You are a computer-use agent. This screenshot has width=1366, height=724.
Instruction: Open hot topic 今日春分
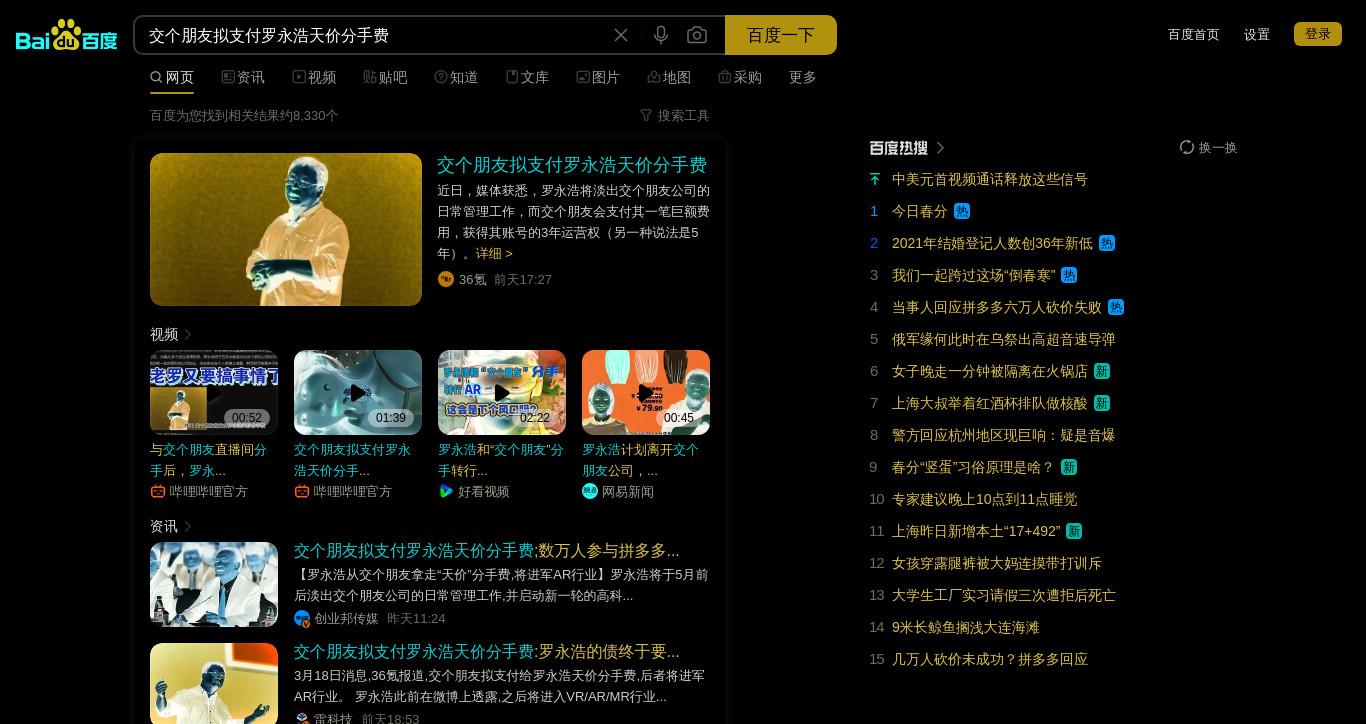coord(919,211)
